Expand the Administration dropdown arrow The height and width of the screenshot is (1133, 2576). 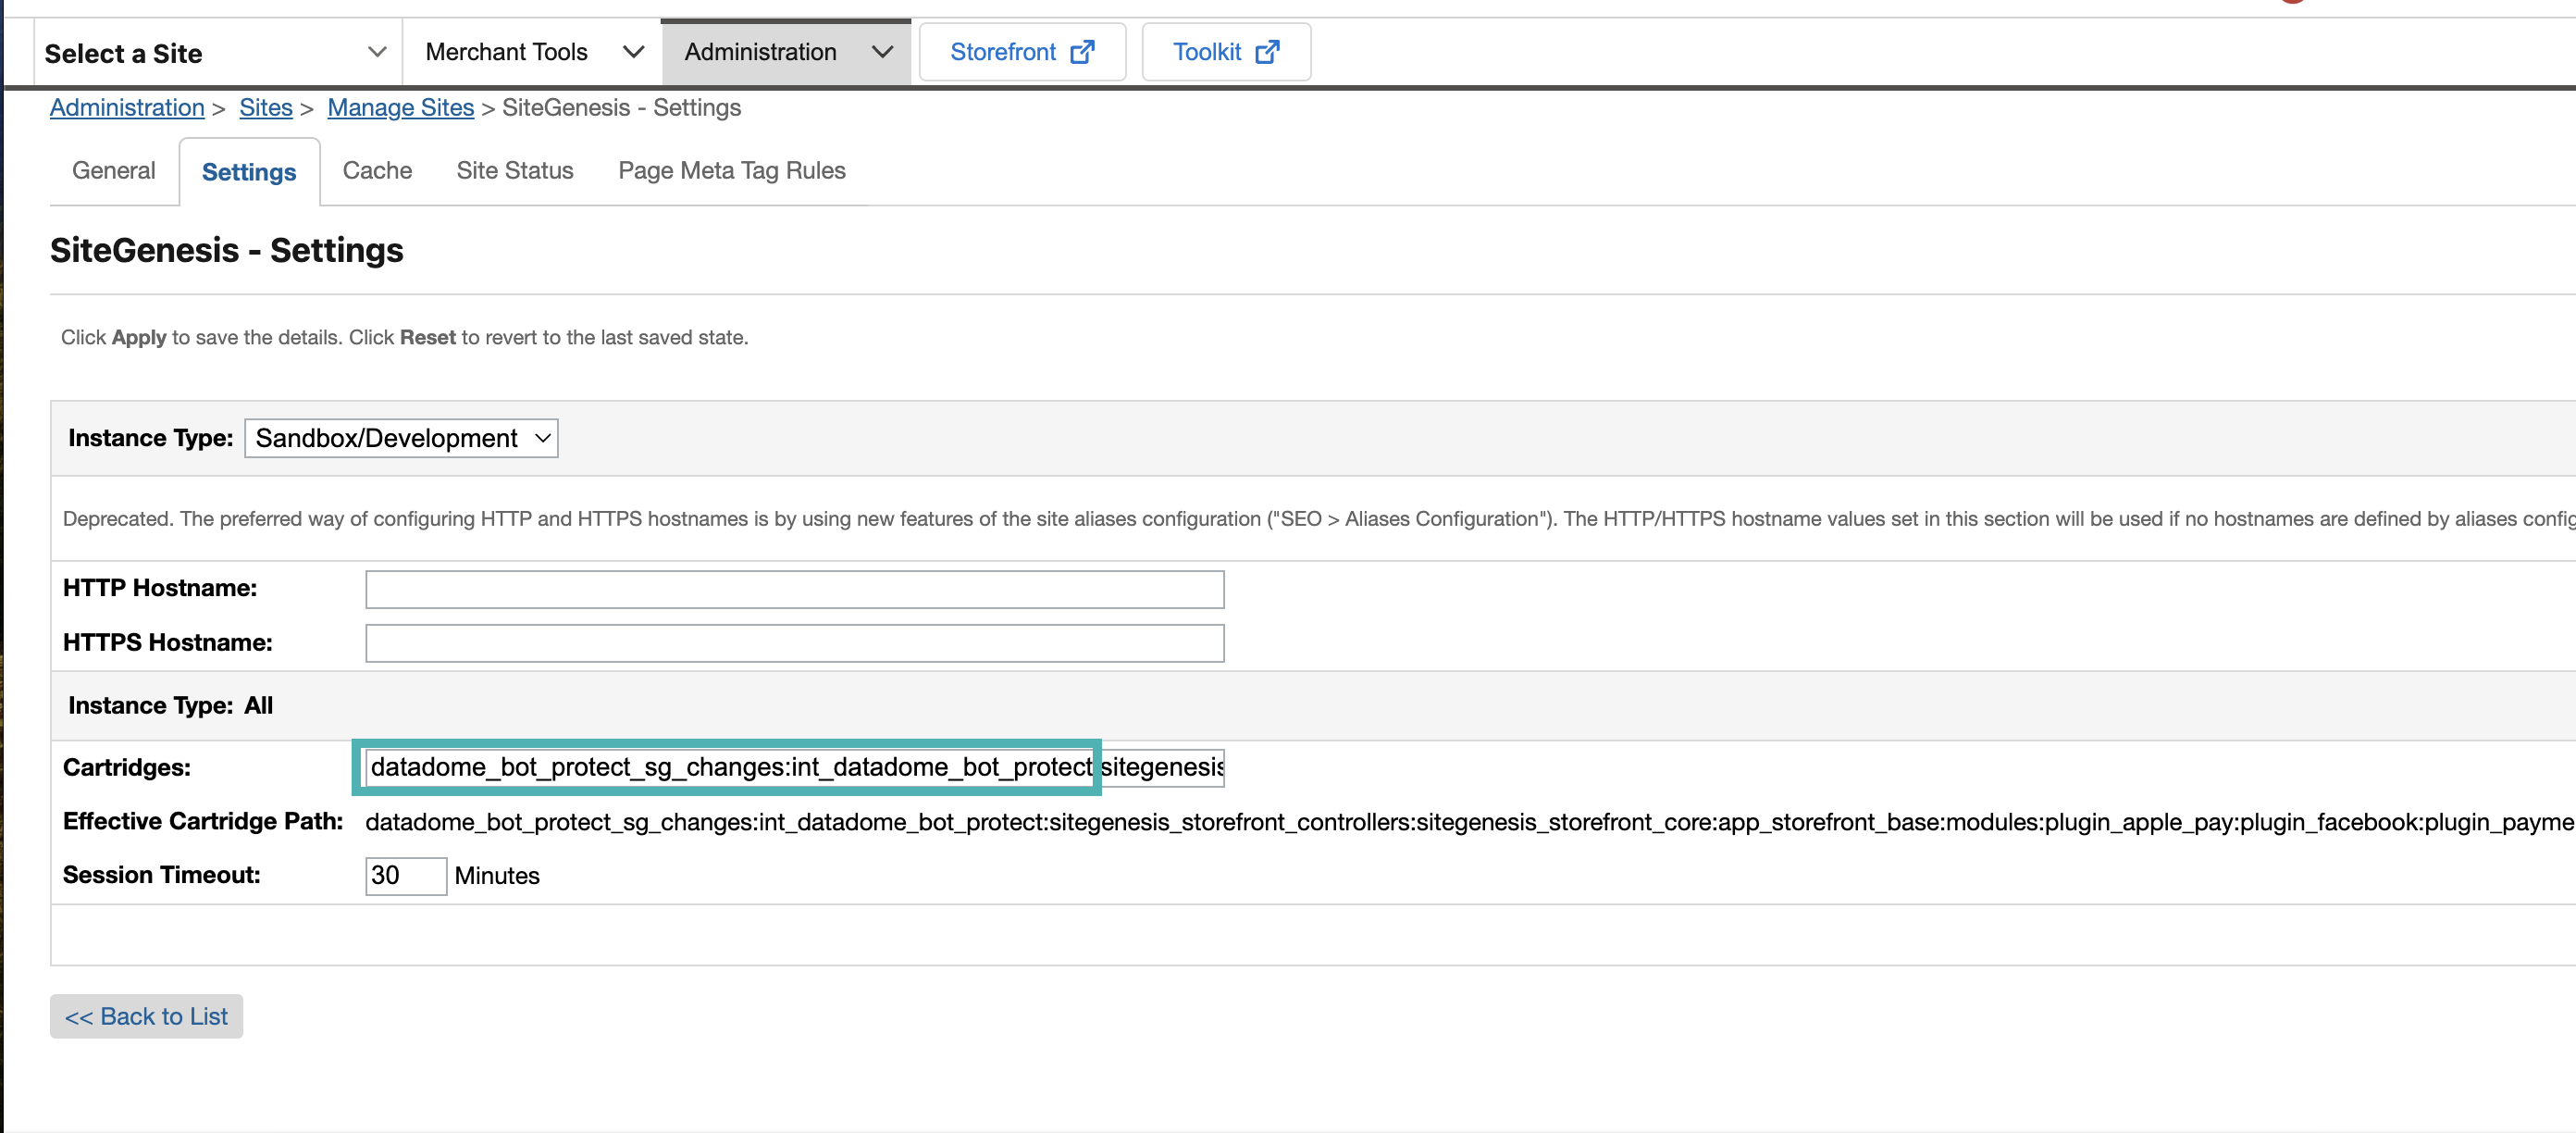click(x=881, y=51)
